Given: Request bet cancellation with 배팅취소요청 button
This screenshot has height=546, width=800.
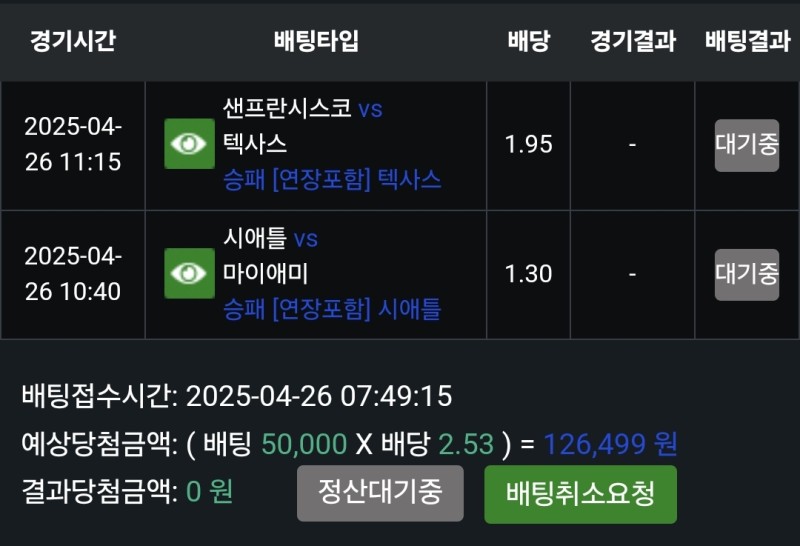Looking at the screenshot, I should 580,494.
